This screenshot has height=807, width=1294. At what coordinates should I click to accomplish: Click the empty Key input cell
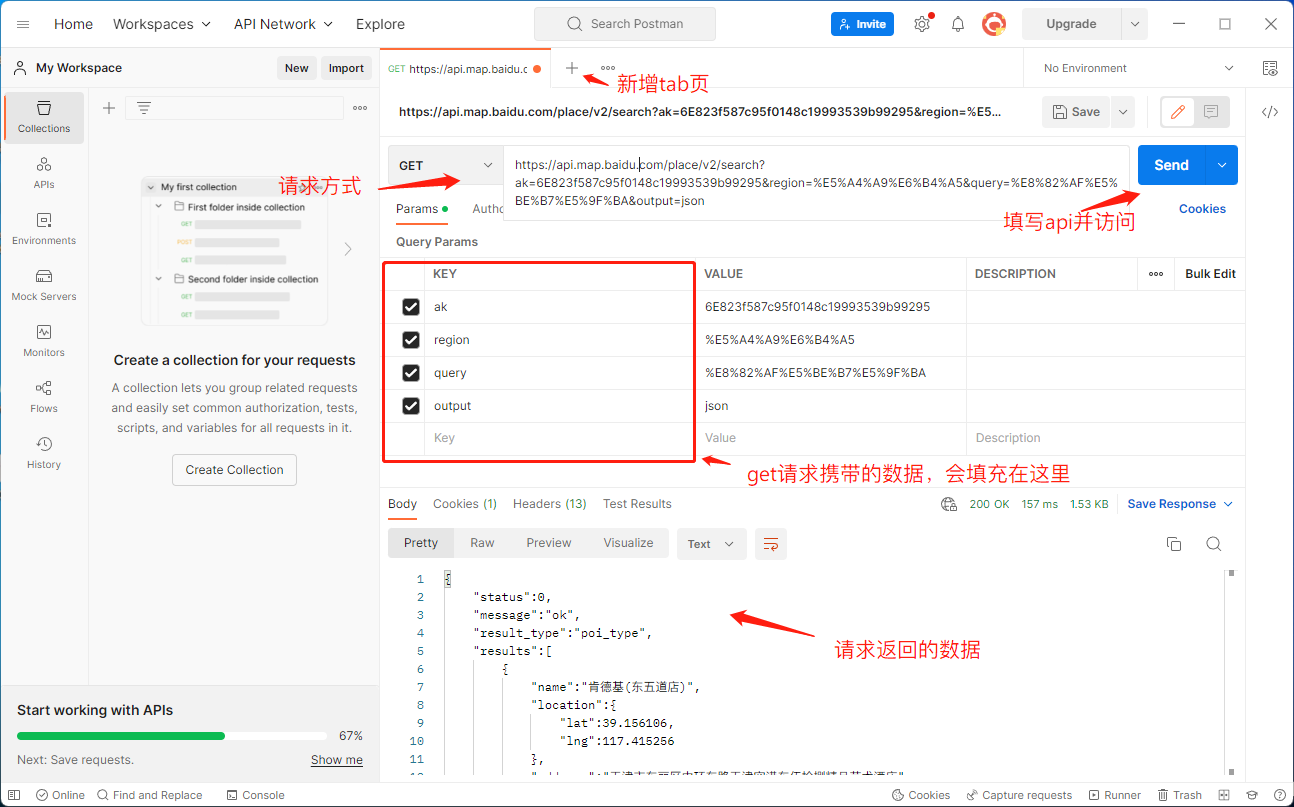(560, 438)
